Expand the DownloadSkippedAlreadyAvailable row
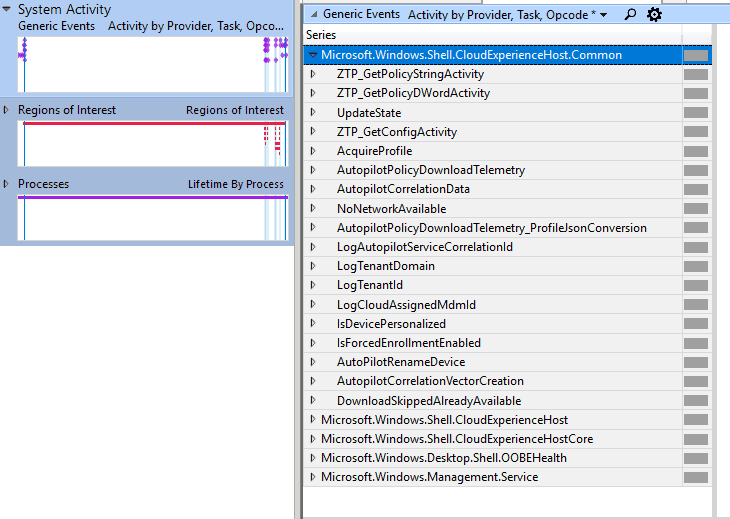Image resolution: width=730 pixels, height=519 pixels. tap(313, 400)
